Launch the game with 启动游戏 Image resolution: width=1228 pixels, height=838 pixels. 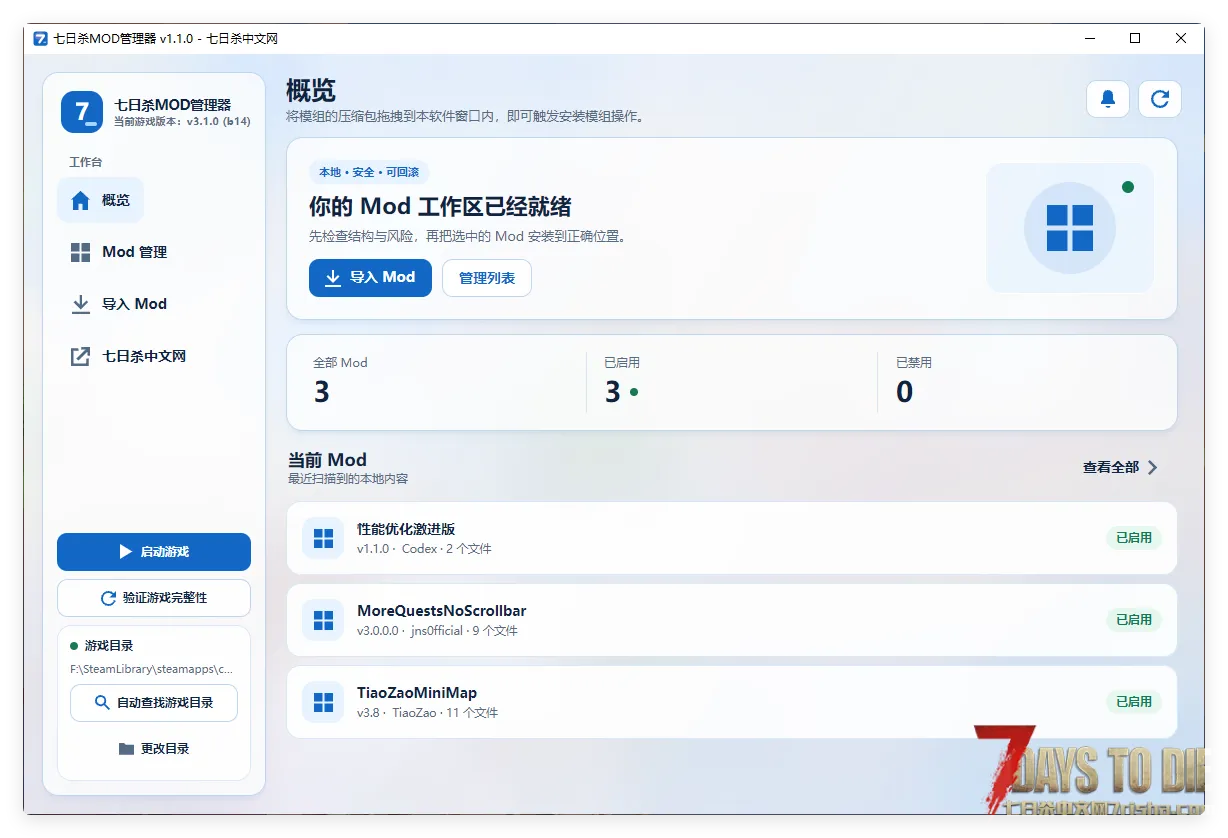[154, 552]
